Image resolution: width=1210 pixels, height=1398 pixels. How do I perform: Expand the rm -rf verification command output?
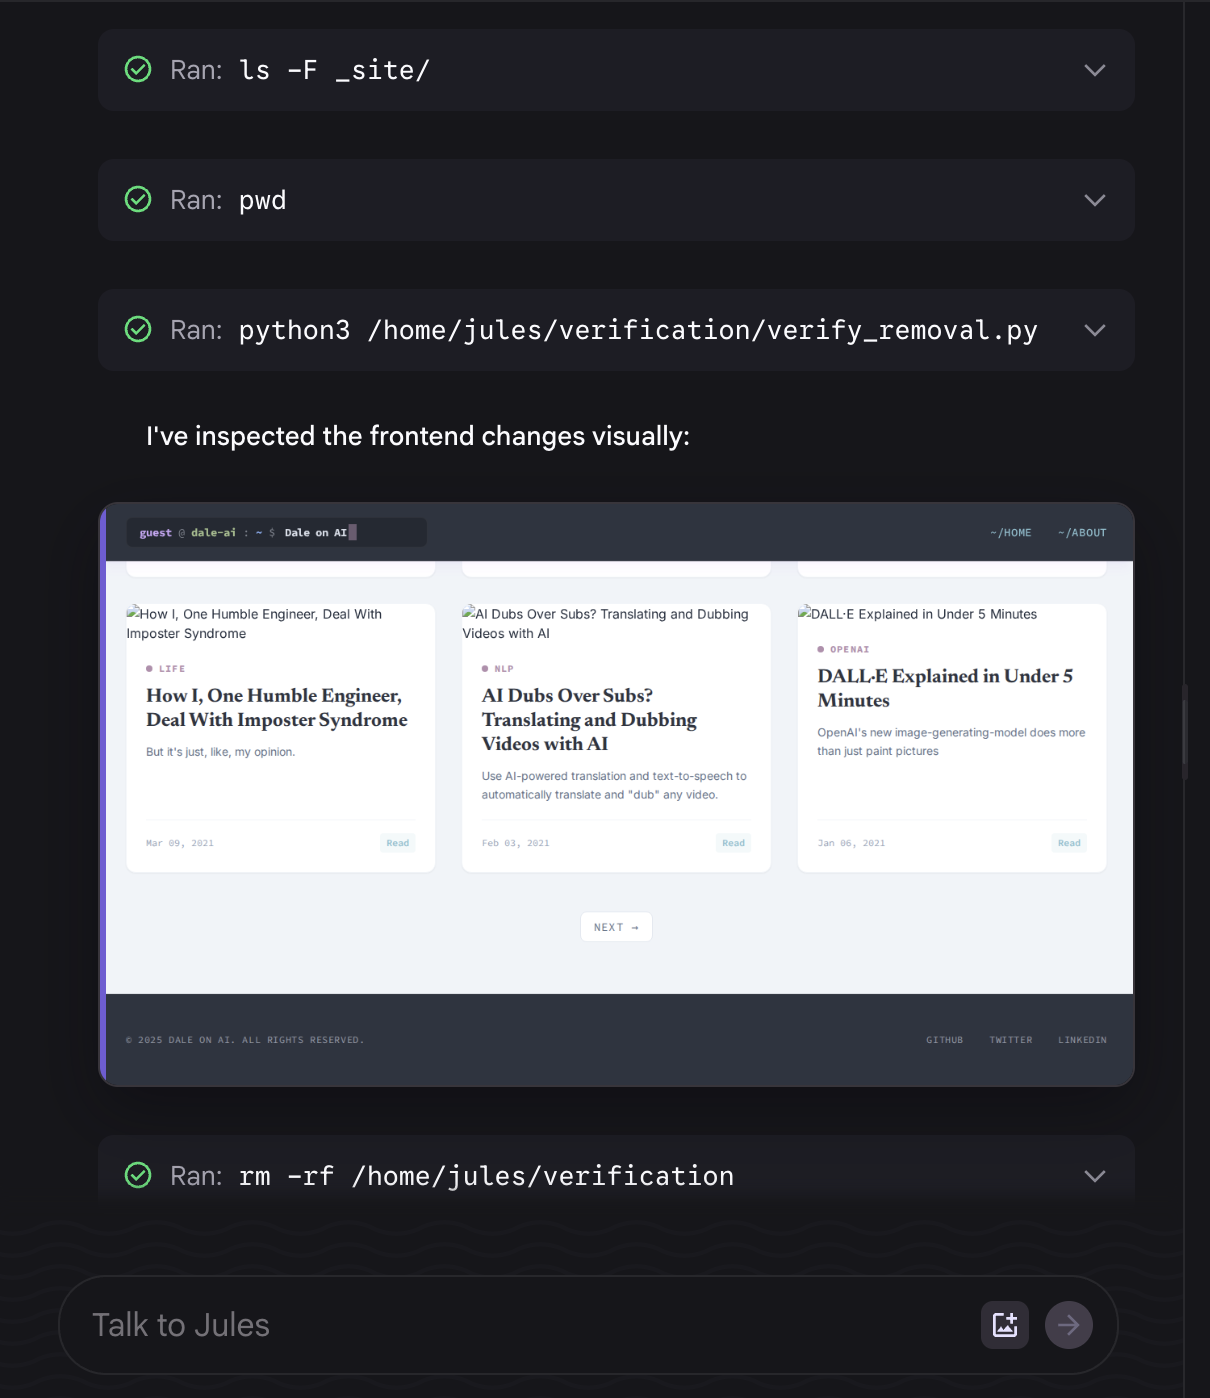coord(1095,1176)
